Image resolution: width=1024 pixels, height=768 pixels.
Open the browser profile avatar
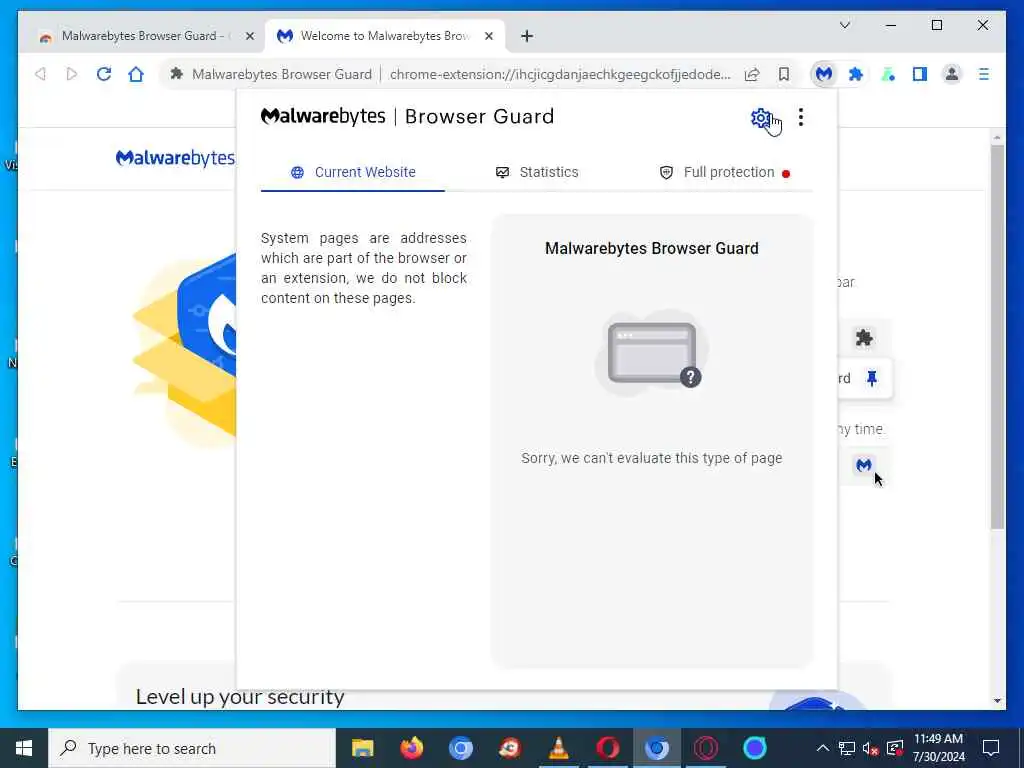952,74
